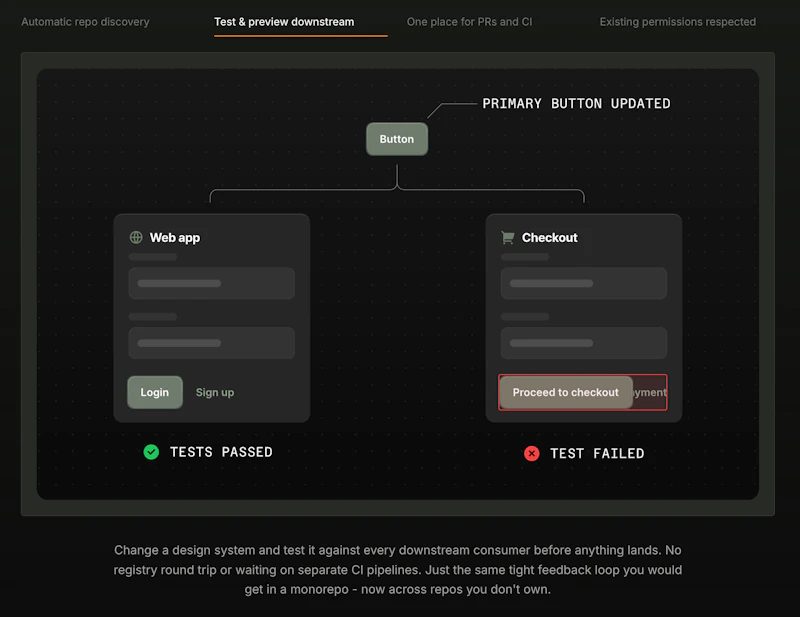
Task: Click the Login button in Web app
Action: tap(155, 392)
